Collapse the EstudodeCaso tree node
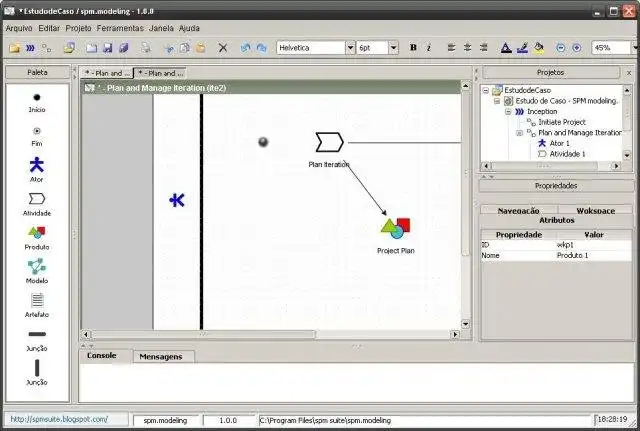Image resolution: width=640 pixels, height=431 pixels. coord(486,90)
